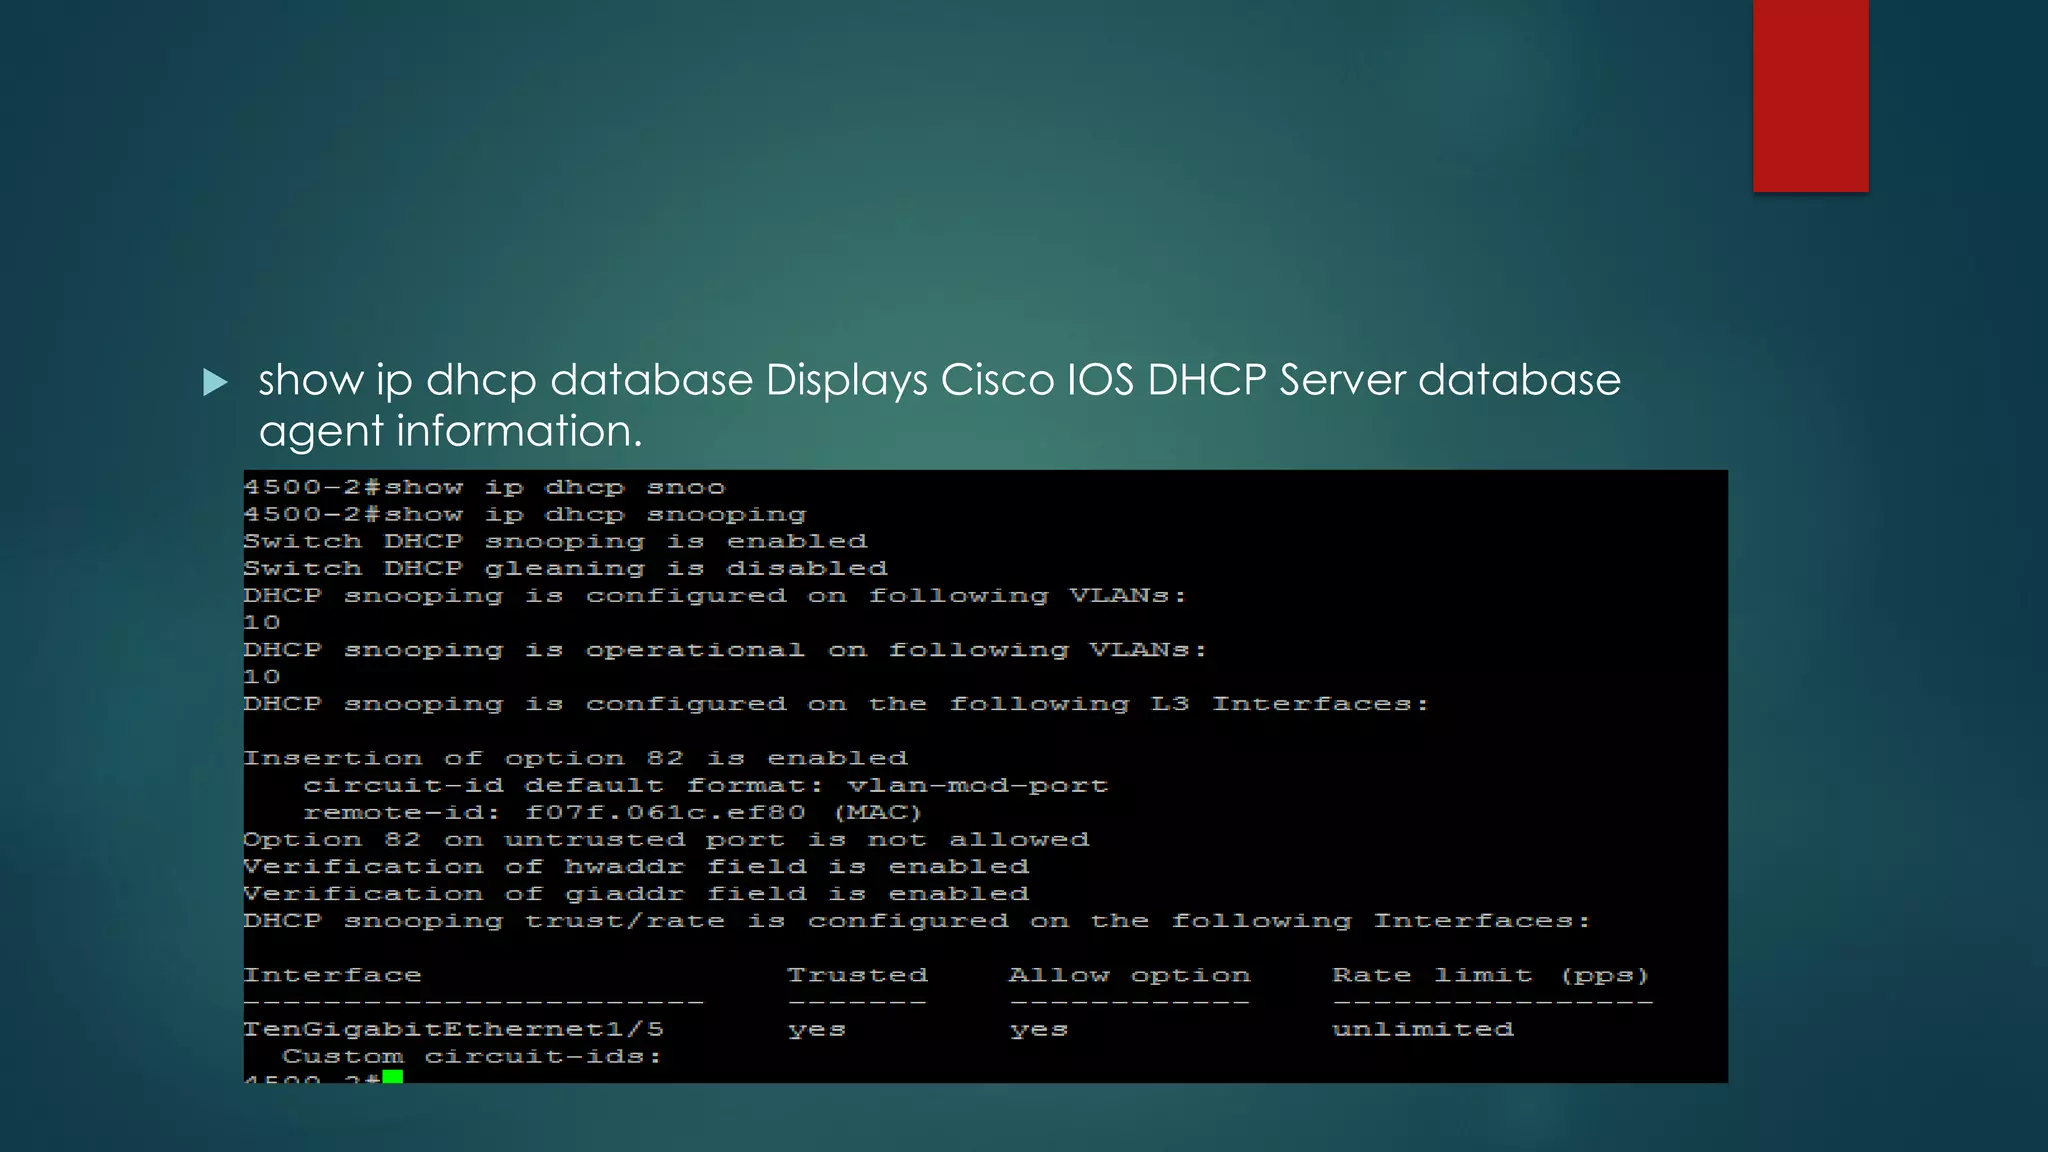Click the '4500-2#show ip dhcp snoo' line
The height and width of the screenshot is (1152, 2048).
coord(485,488)
